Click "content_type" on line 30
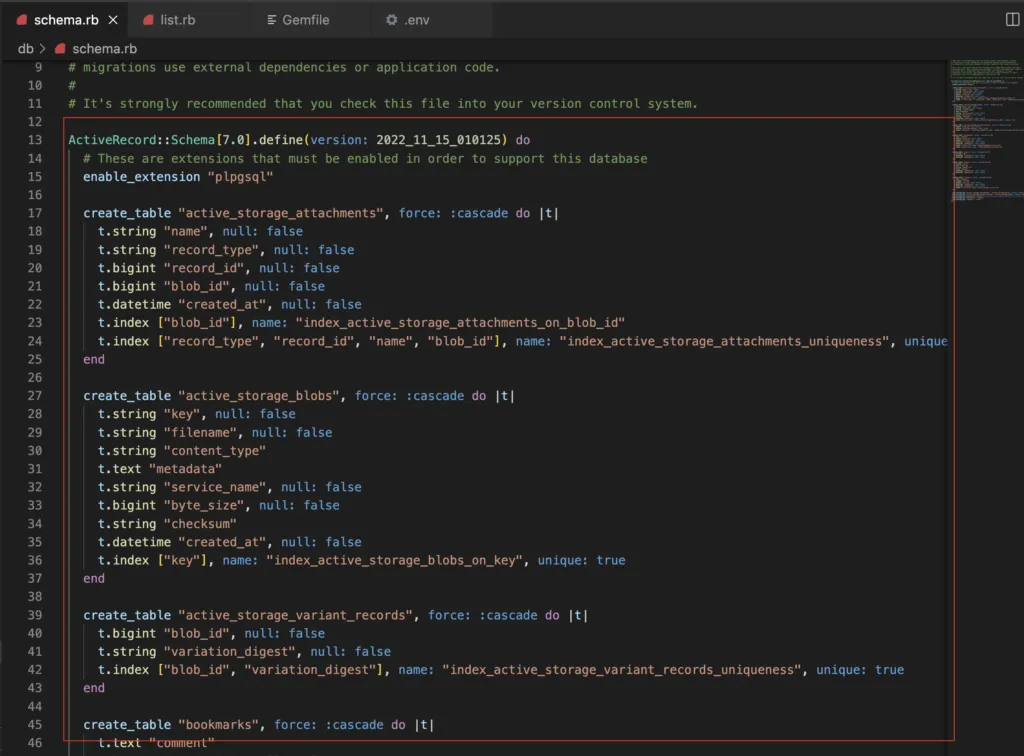The image size is (1024, 756). click(x=215, y=451)
